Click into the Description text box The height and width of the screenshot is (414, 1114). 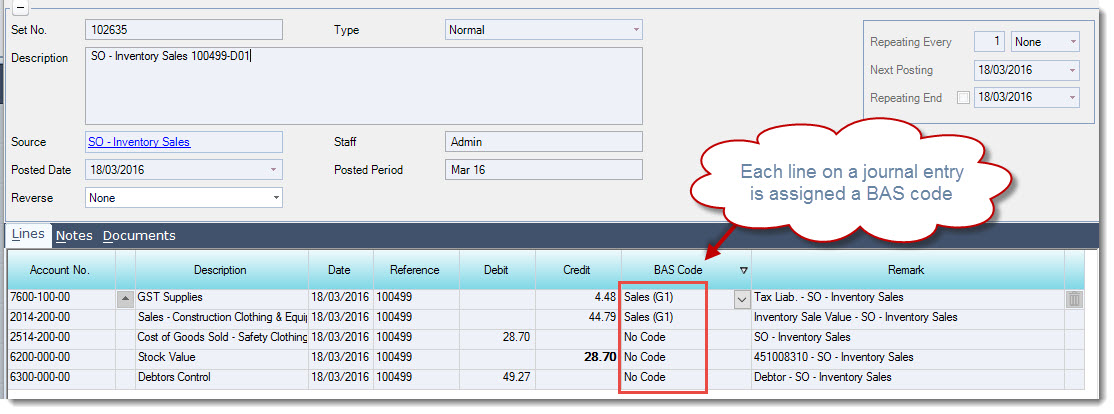point(364,86)
